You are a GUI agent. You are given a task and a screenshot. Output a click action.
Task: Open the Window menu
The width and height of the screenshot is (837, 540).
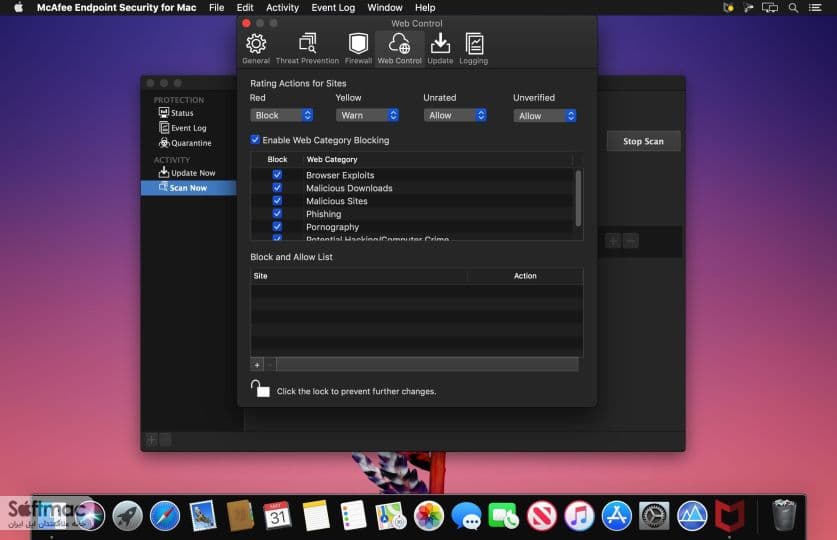pos(385,7)
